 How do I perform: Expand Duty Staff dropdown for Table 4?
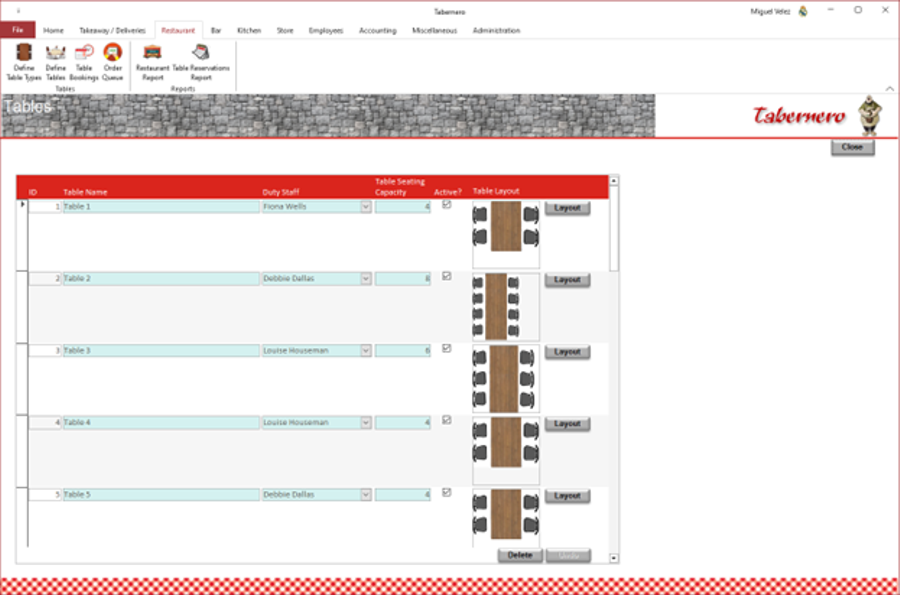[x=366, y=423]
